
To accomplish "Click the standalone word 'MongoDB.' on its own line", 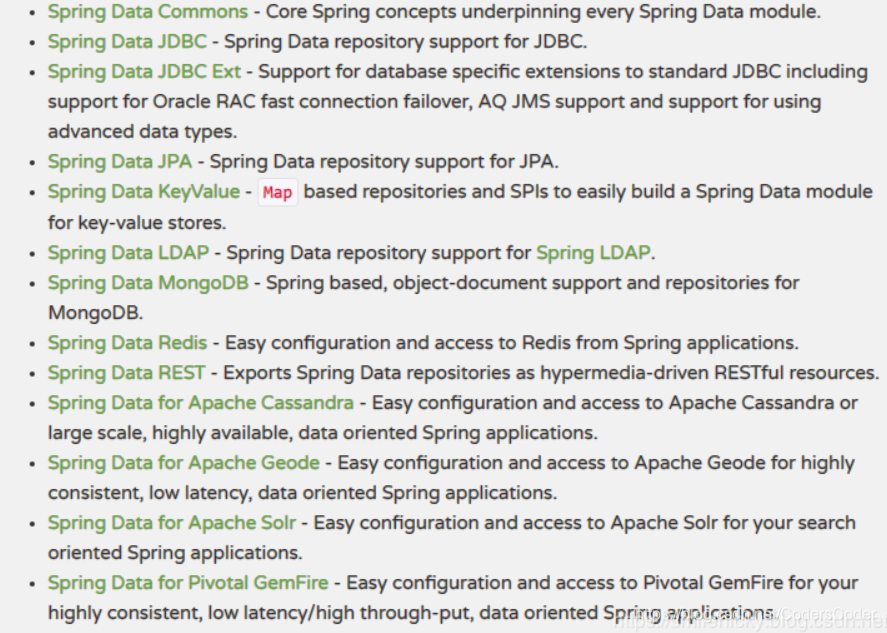I will tap(96, 313).
